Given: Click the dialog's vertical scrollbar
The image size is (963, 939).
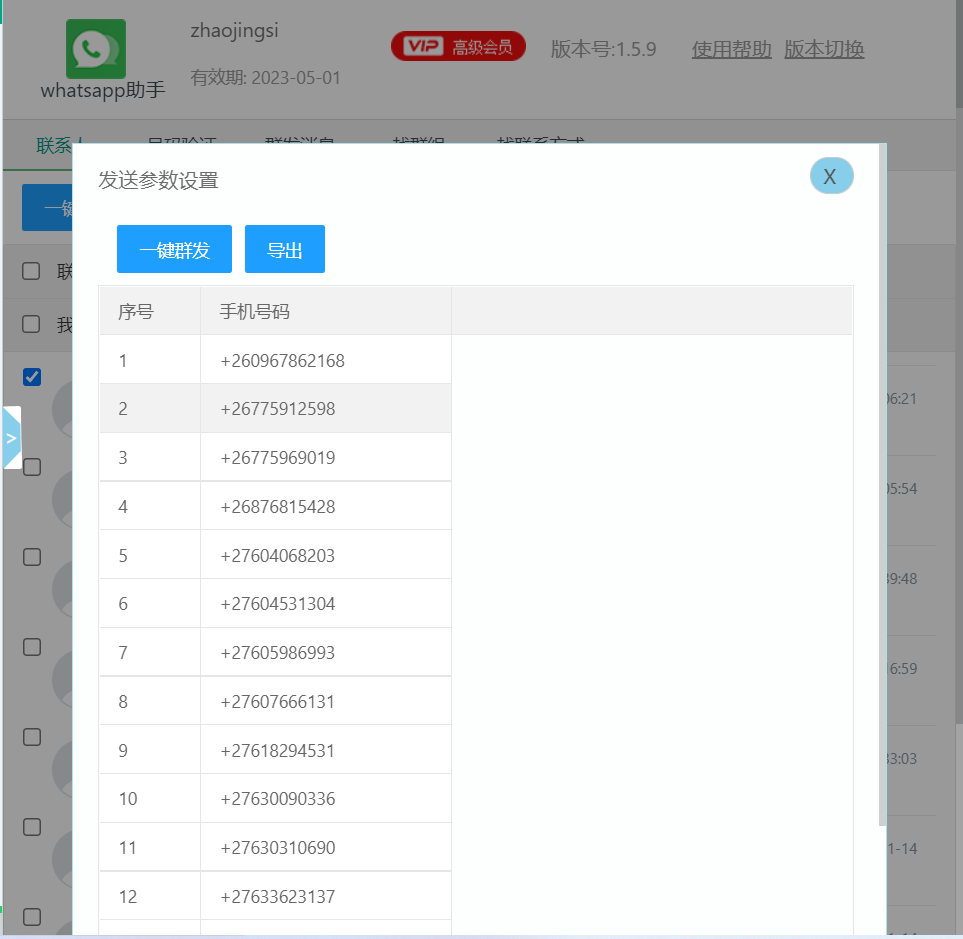Looking at the screenshot, I should (881, 480).
